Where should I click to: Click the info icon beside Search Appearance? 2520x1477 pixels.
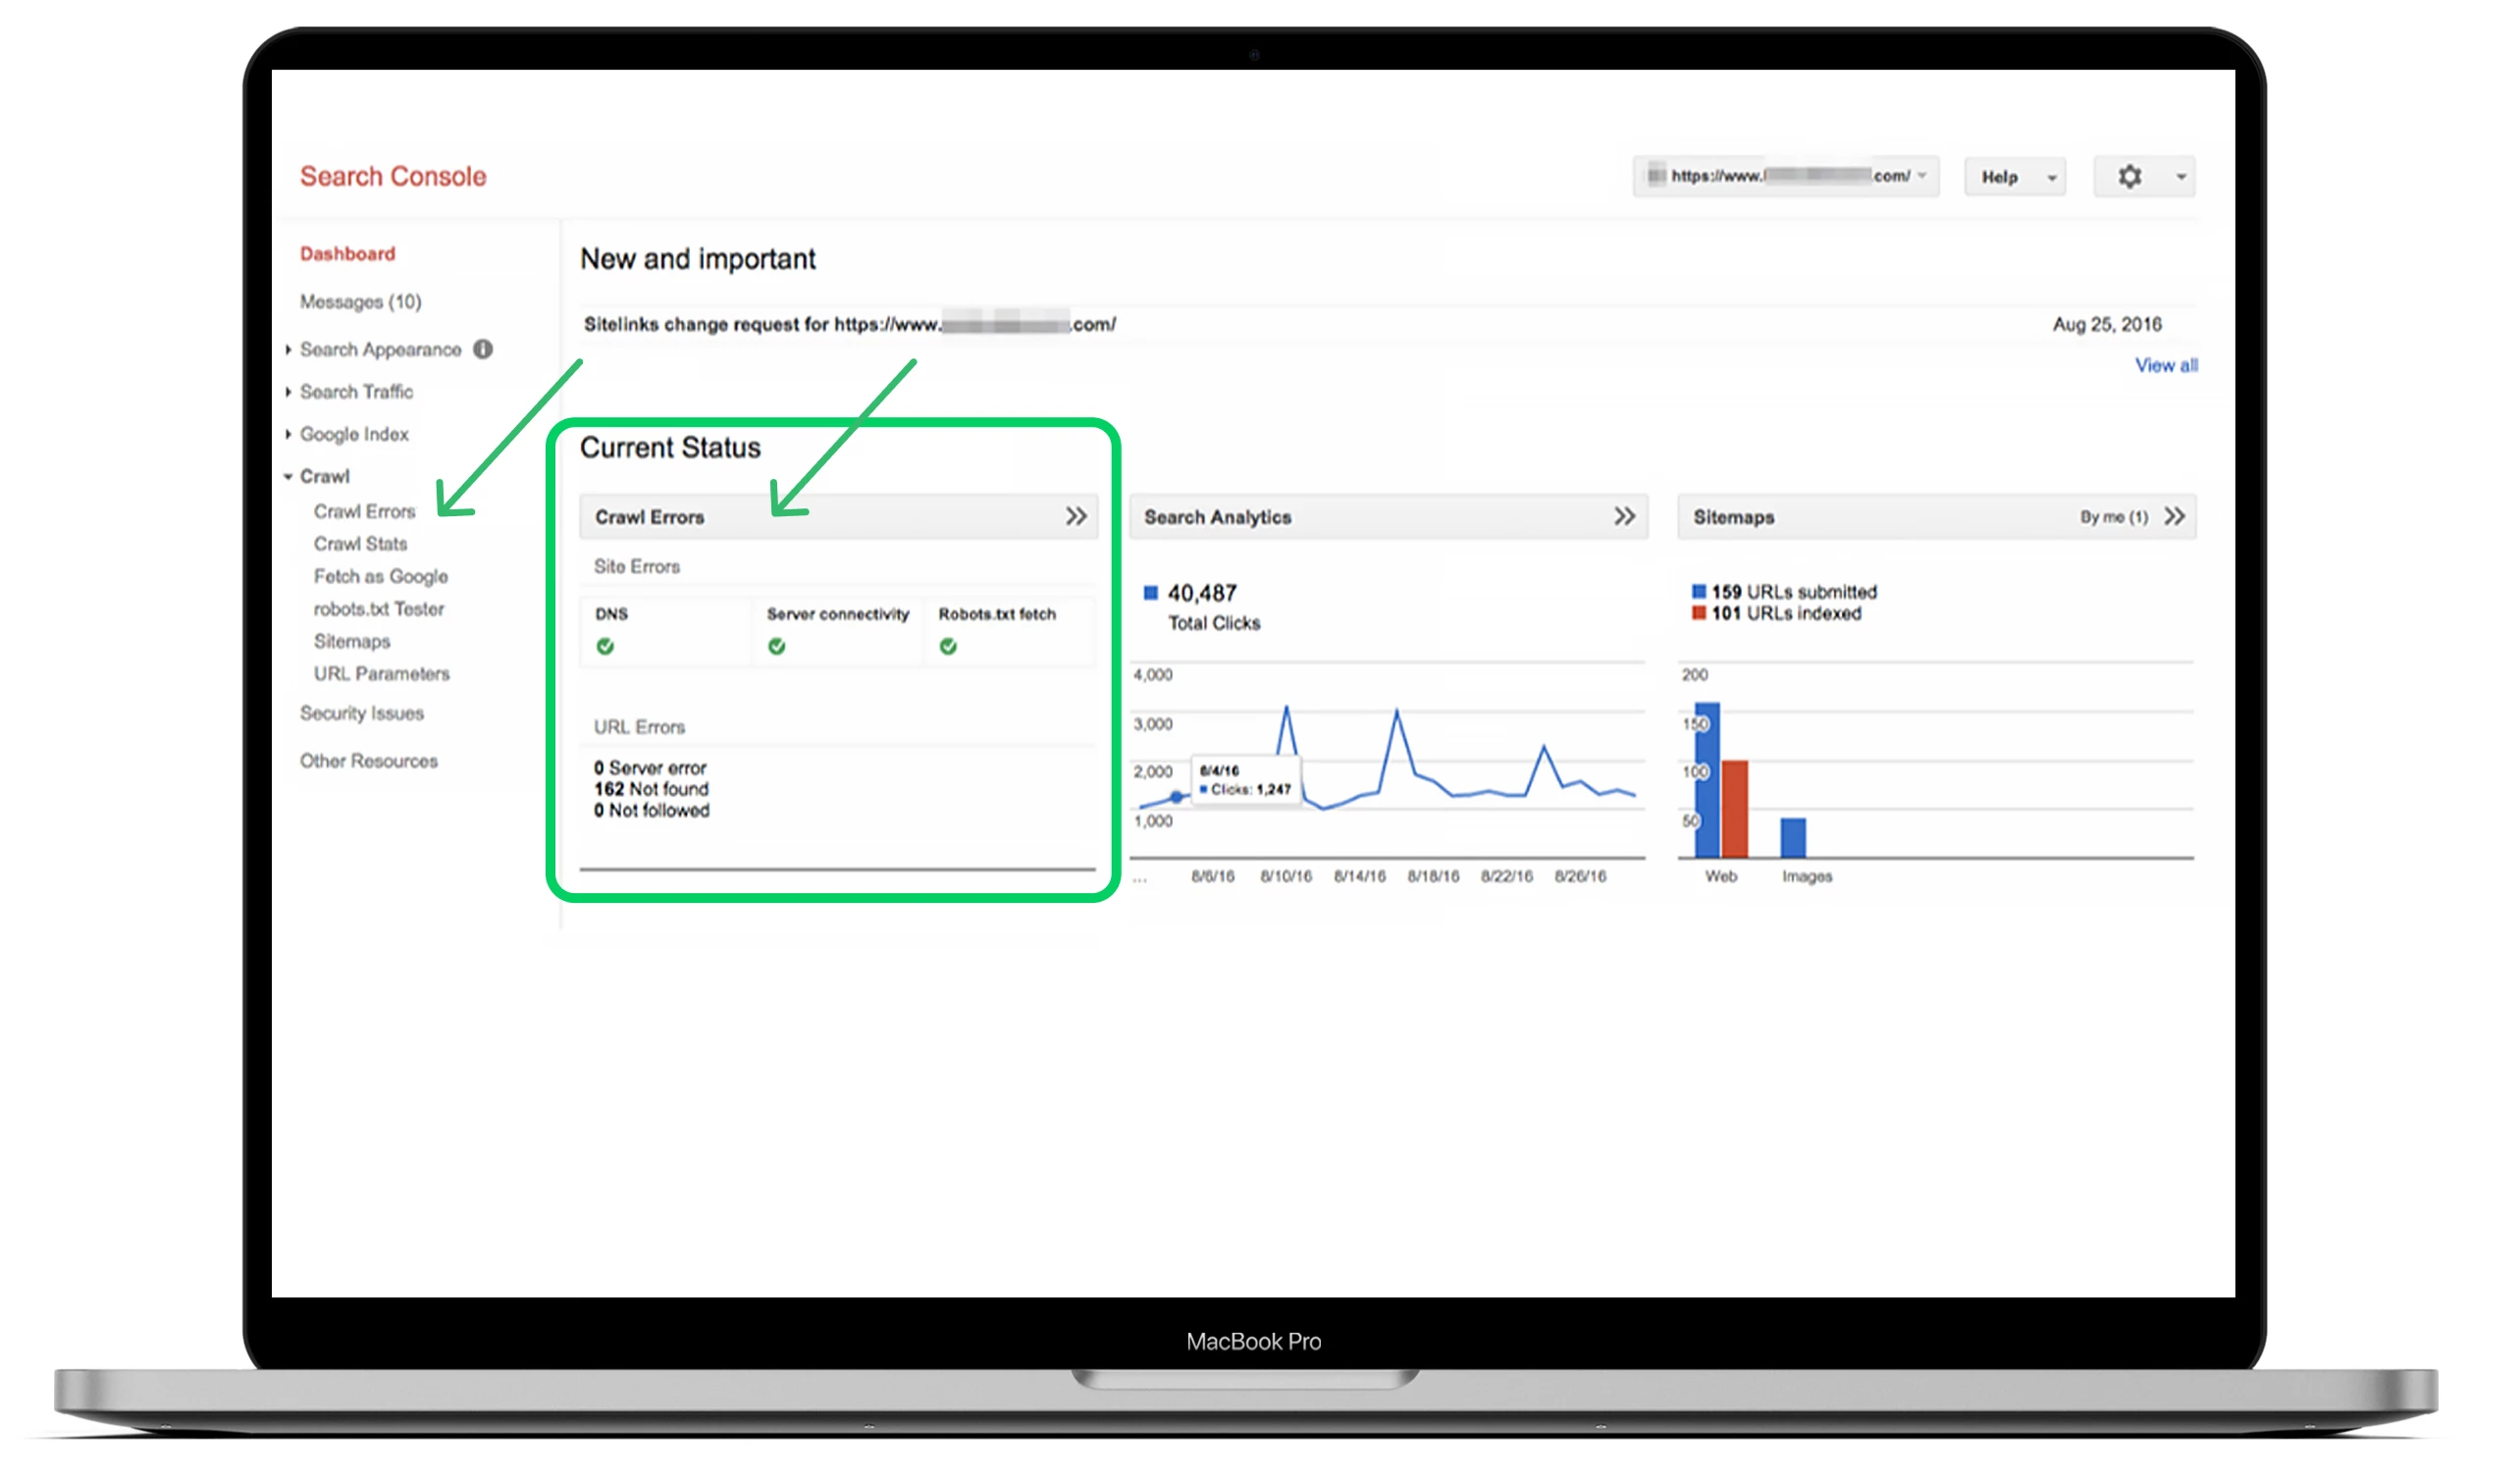485,351
